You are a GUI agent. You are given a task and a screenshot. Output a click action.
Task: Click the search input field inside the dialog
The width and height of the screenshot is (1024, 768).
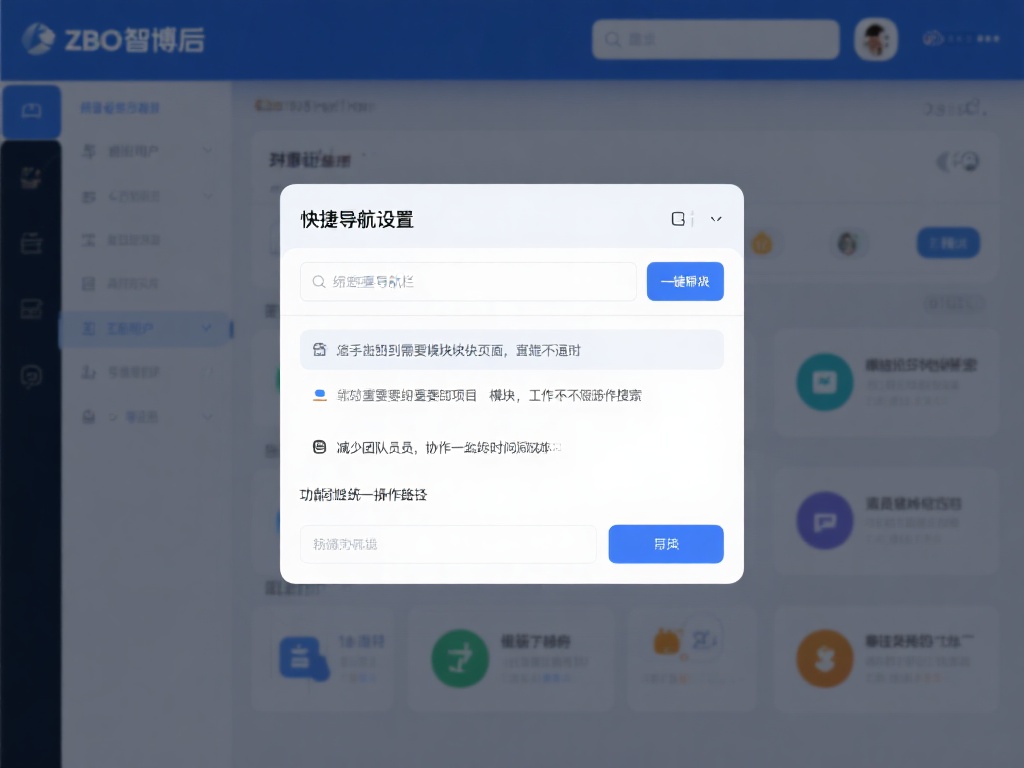[x=467, y=281]
